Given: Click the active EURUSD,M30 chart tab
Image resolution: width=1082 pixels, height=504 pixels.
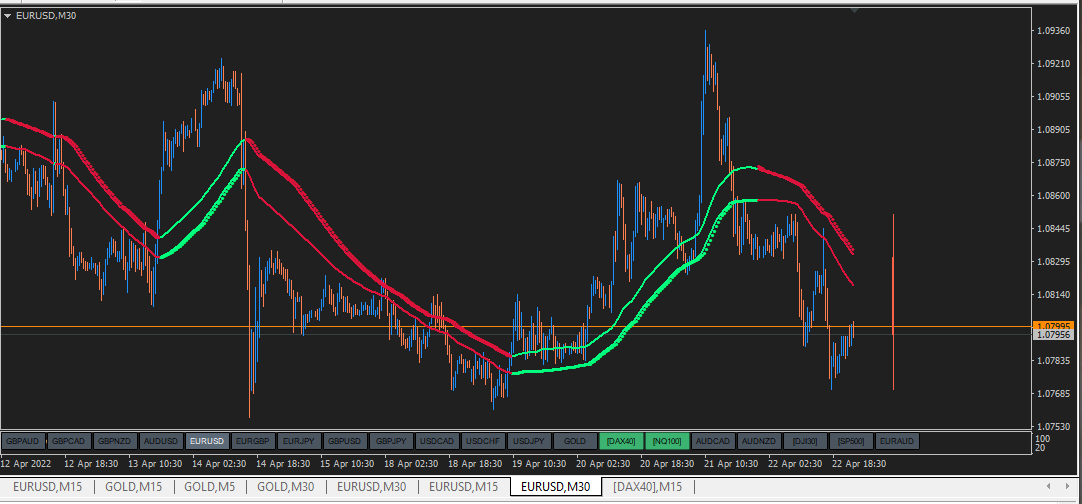Looking at the screenshot, I should (x=555, y=487).
